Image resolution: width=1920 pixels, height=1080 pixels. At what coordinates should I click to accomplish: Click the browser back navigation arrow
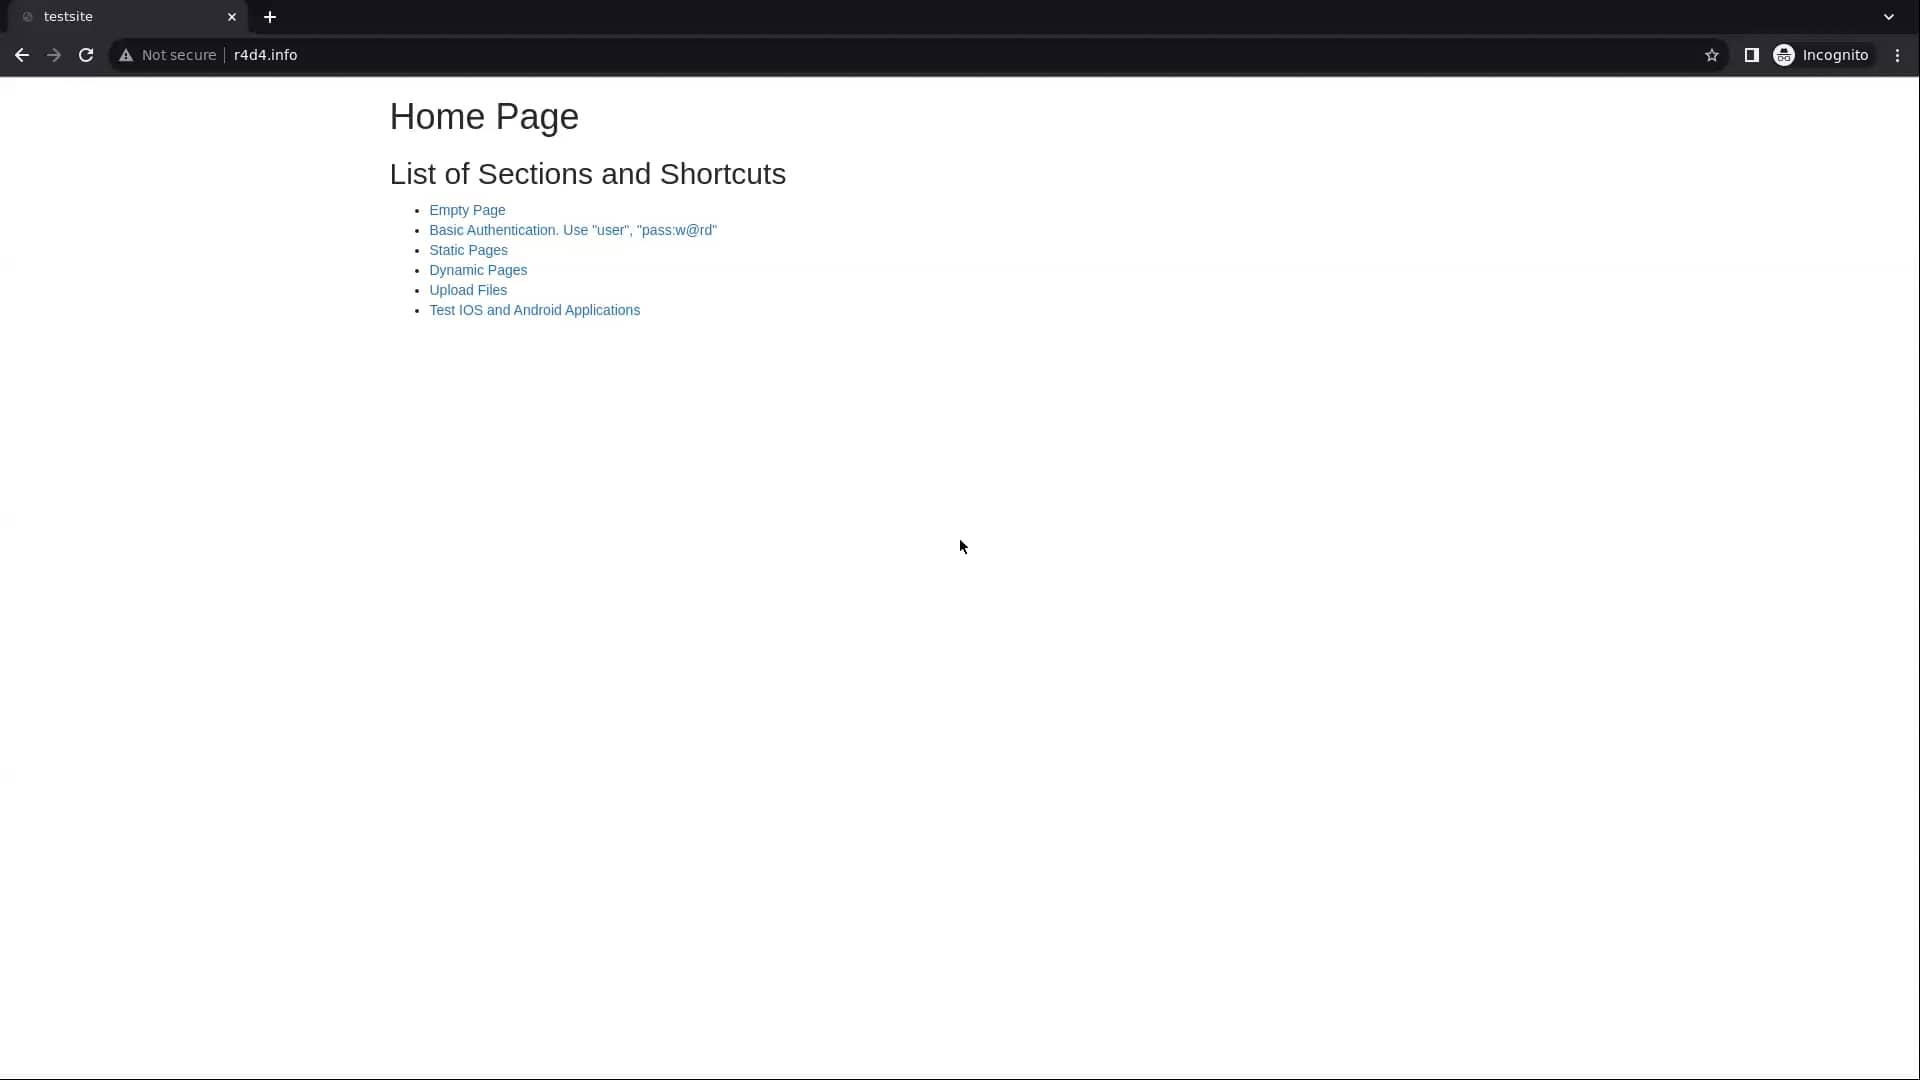tap(21, 55)
